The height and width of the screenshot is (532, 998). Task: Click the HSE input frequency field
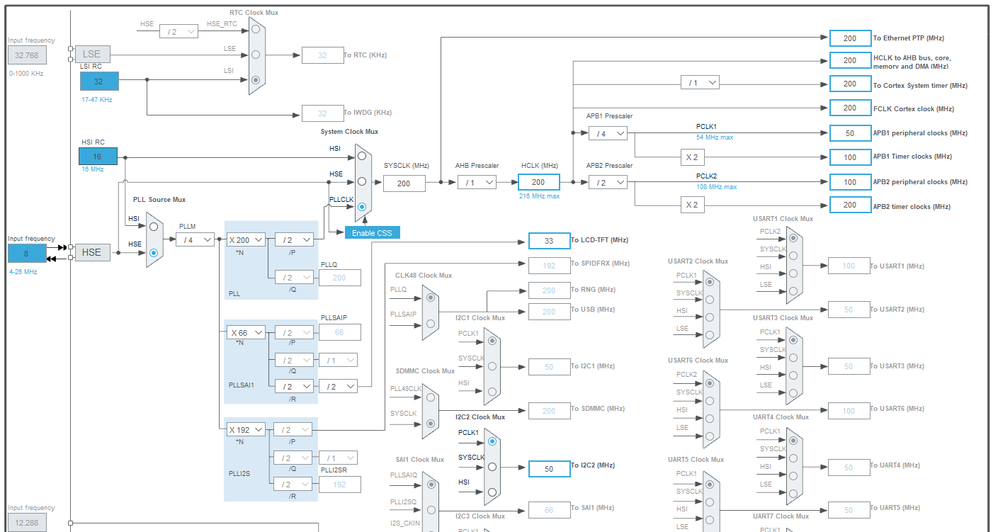point(27,253)
